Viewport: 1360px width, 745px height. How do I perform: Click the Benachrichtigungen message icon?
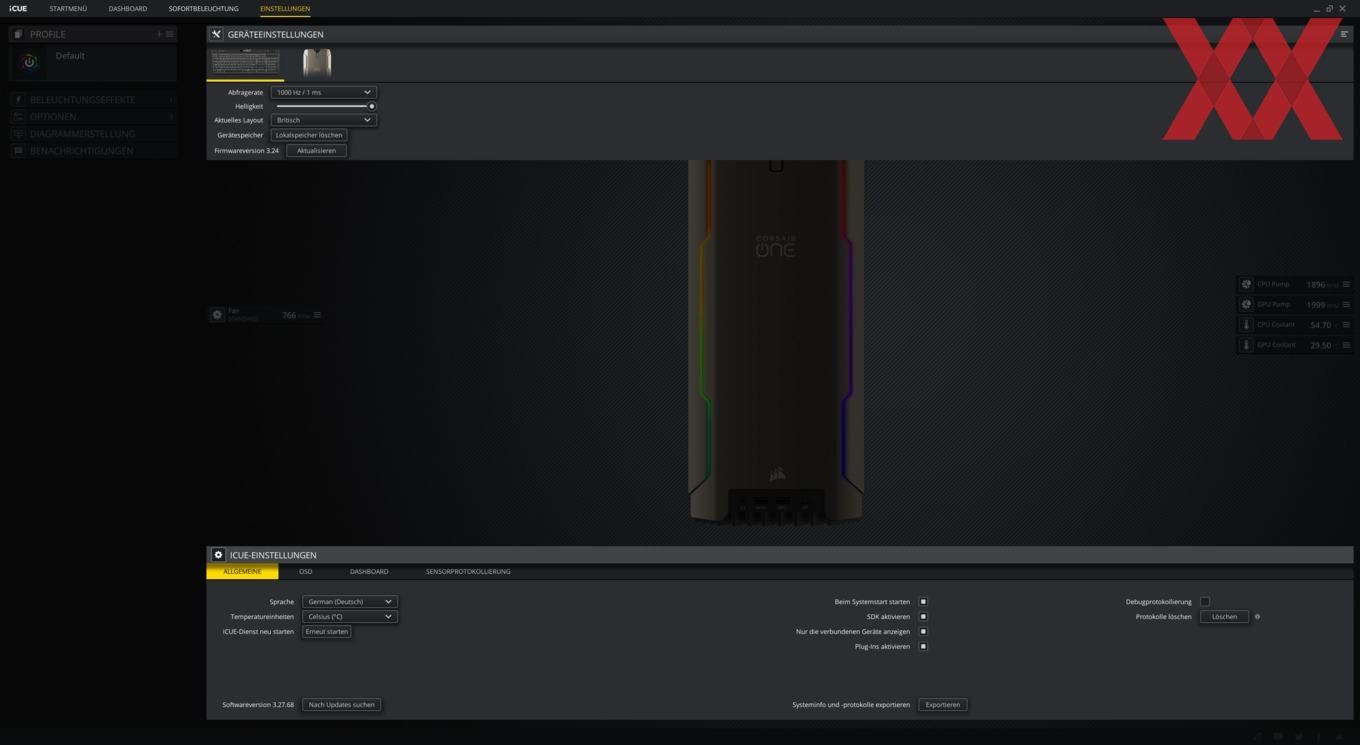click(18, 151)
